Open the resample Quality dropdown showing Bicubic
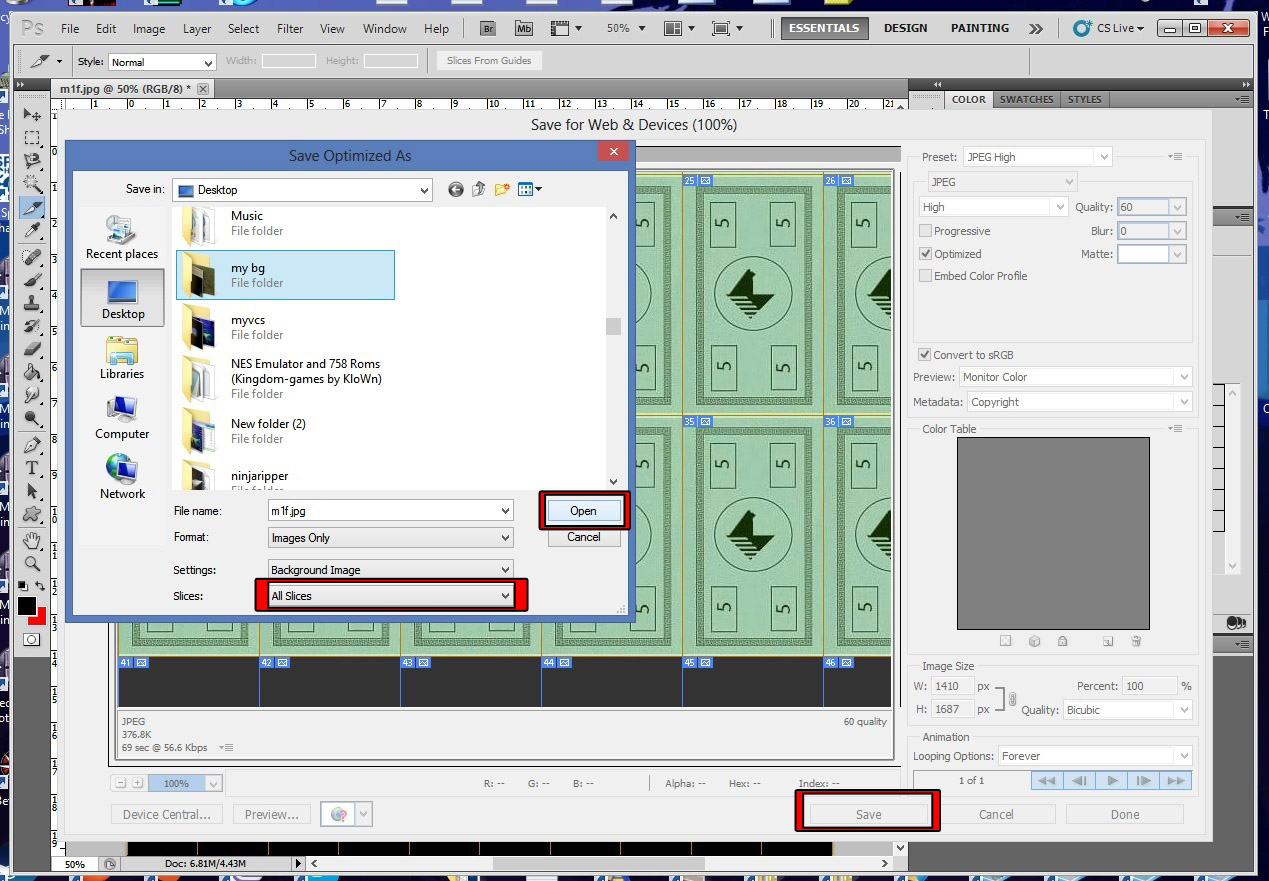 (x=1127, y=710)
